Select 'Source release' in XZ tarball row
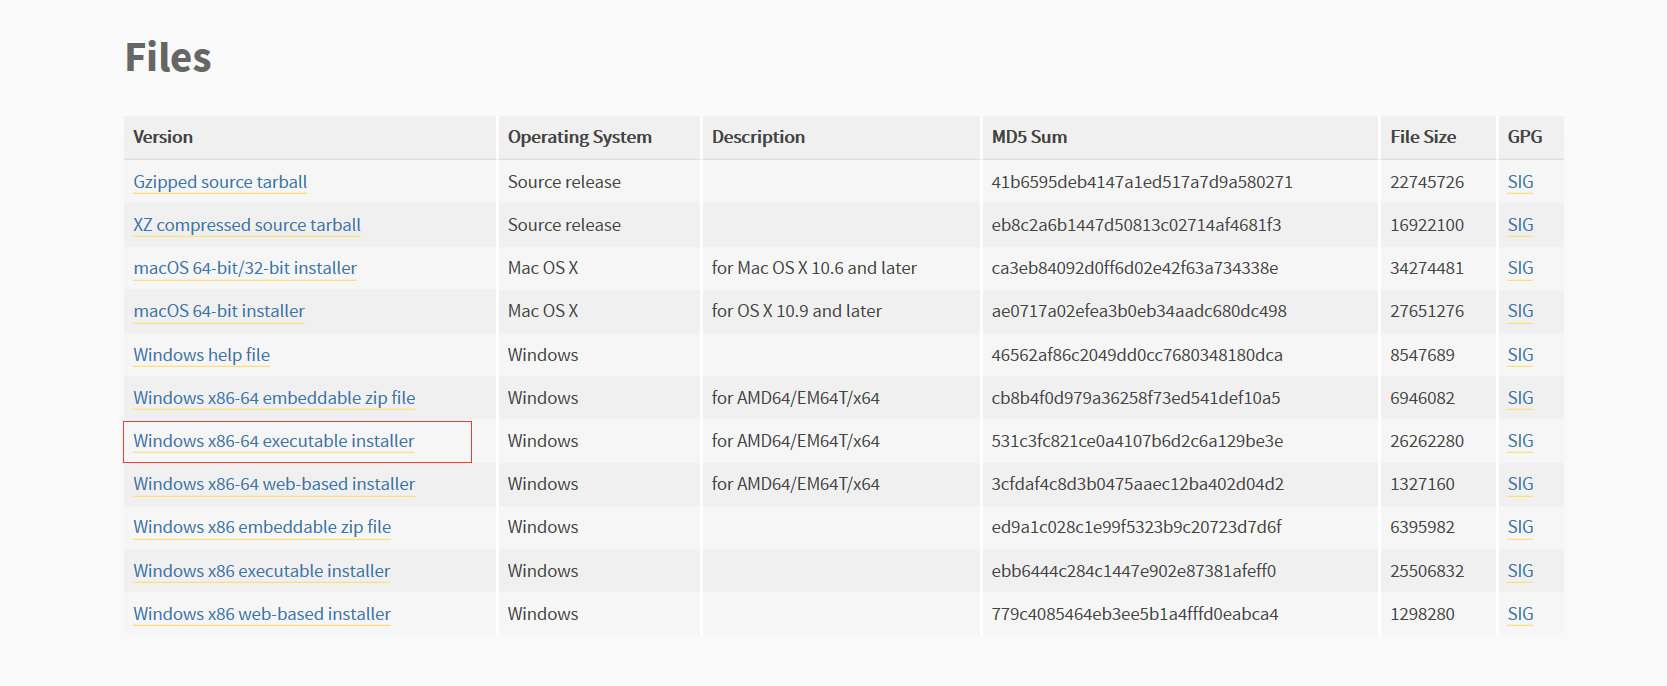Screen dimensions: 1667x686 564,225
